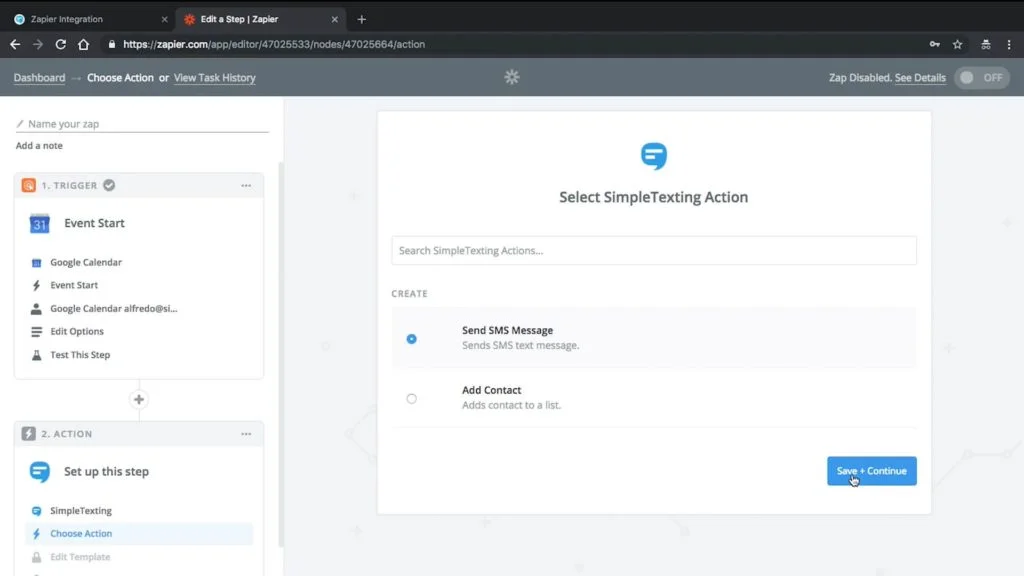Open Test This Step in trigger
Viewport: 1024px width, 576px height.
(x=80, y=355)
